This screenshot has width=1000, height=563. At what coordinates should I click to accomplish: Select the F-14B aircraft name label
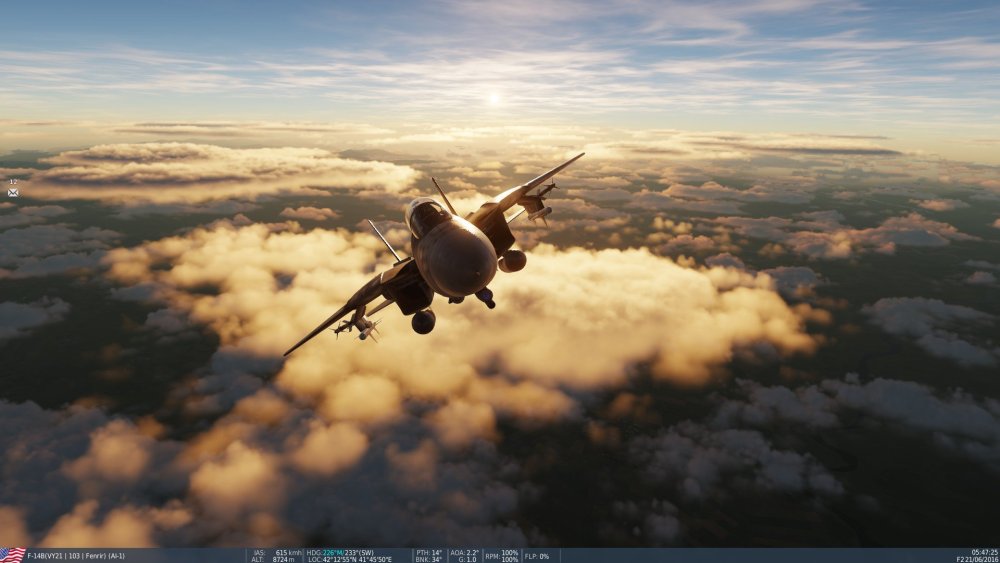pyautogui.click(x=76, y=555)
